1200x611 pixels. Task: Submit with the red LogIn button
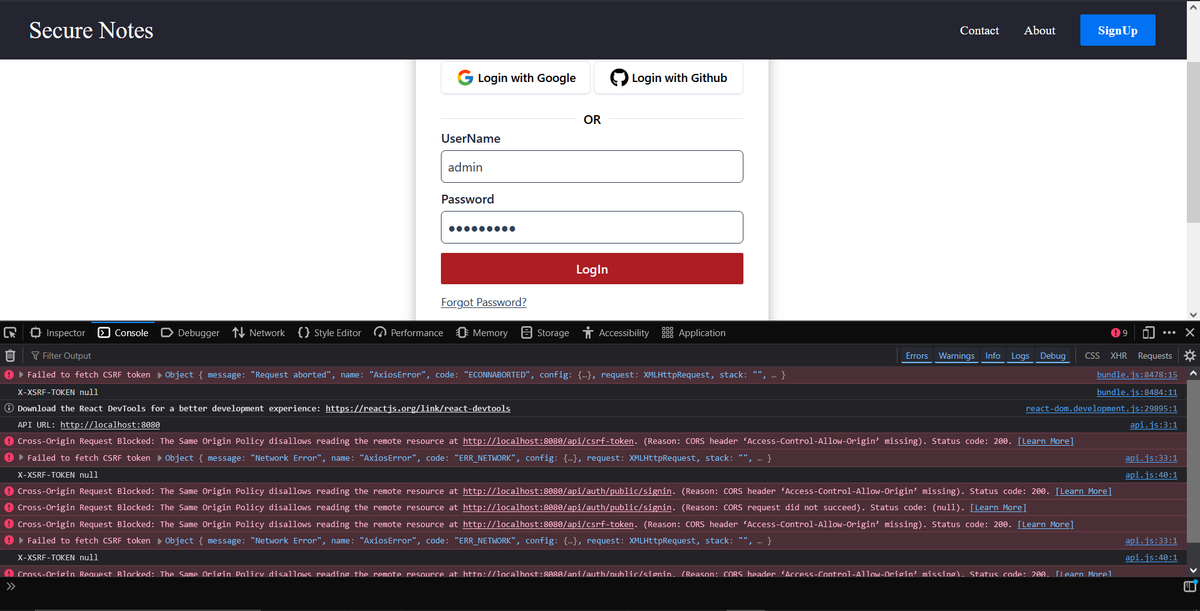pyautogui.click(x=592, y=269)
